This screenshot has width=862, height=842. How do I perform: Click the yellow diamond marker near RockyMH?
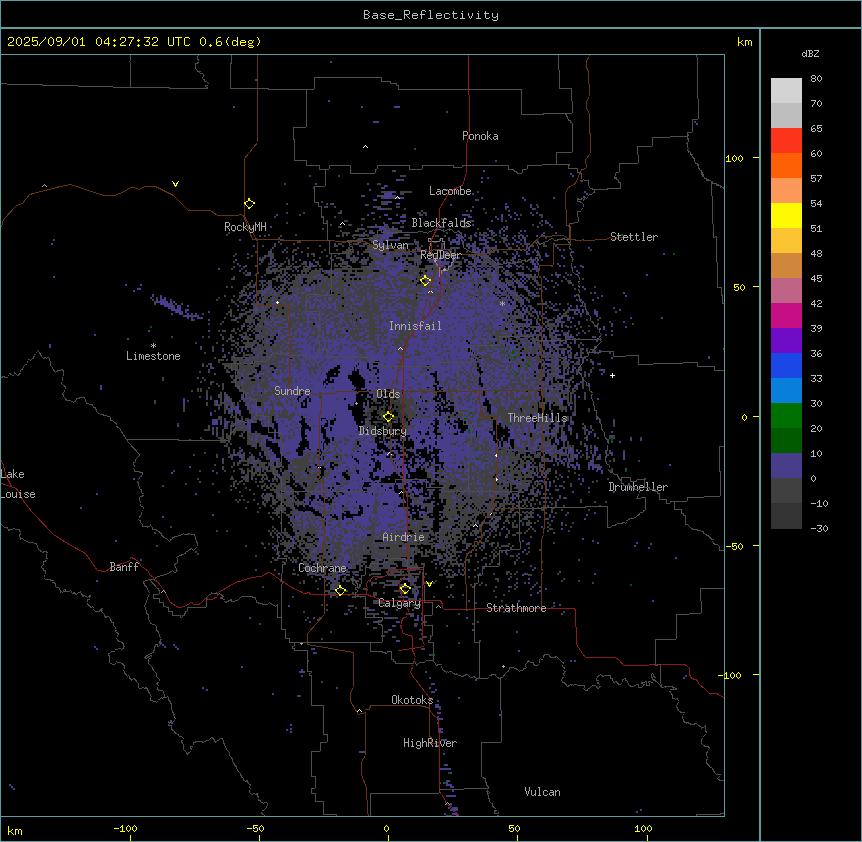pyautogui.click(x=250, y=203)
